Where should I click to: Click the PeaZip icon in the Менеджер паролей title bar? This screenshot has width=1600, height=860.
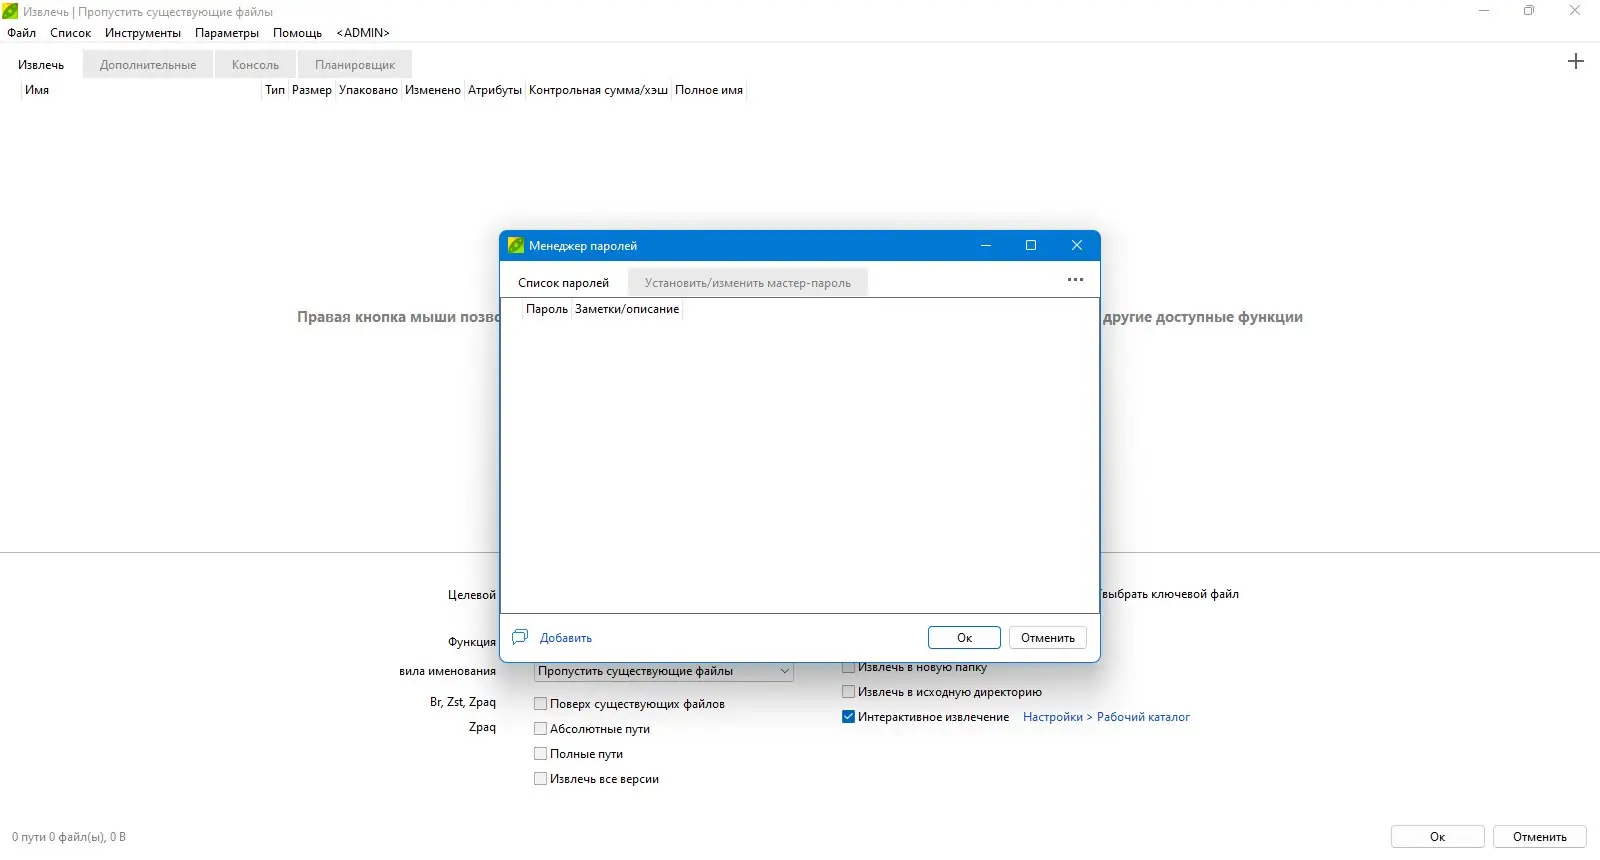pyautogui.click(x=516, y=245)
